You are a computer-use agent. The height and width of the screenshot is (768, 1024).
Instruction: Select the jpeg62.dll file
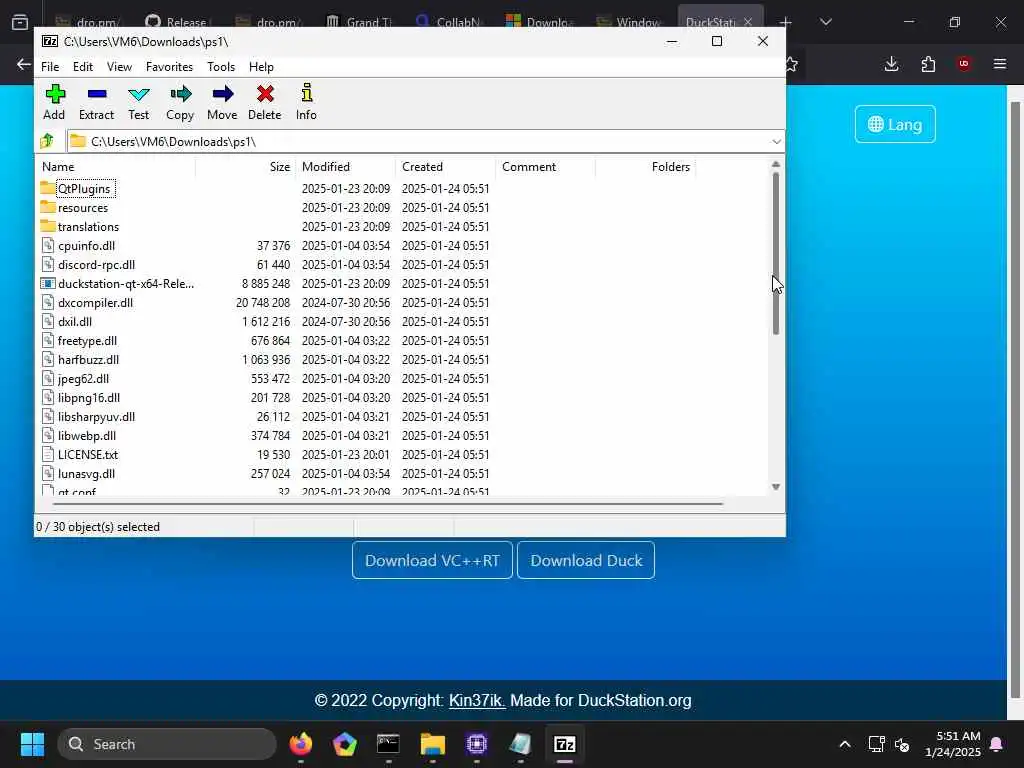(84, 378)
